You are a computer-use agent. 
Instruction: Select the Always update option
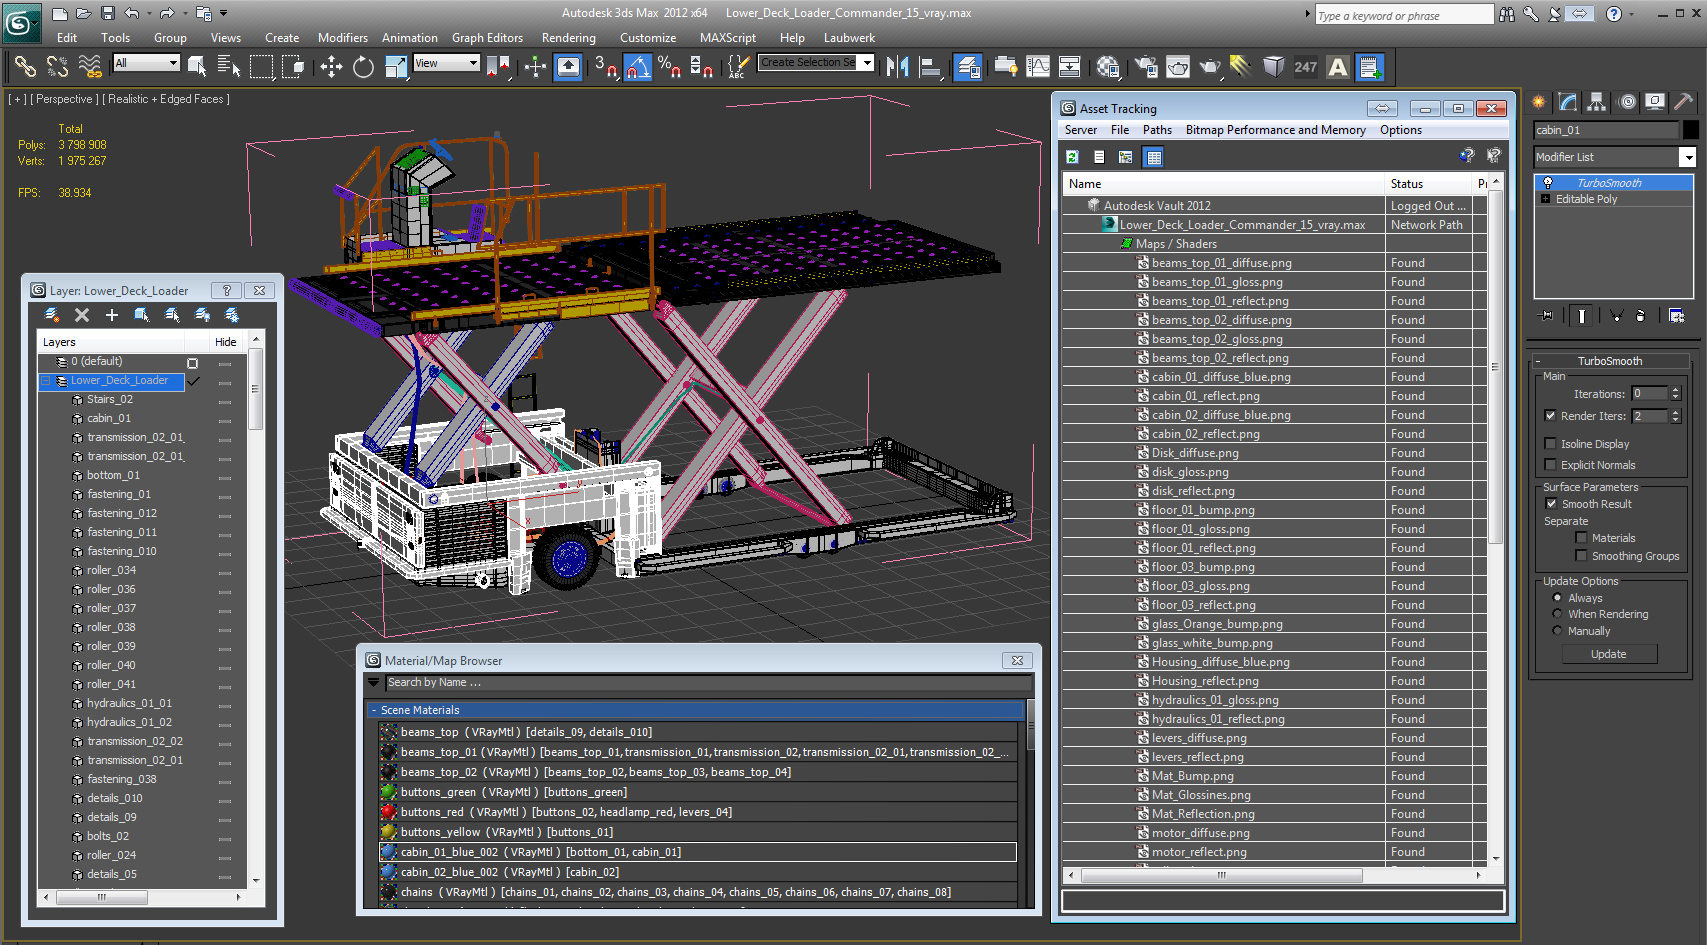point(1557,598)
